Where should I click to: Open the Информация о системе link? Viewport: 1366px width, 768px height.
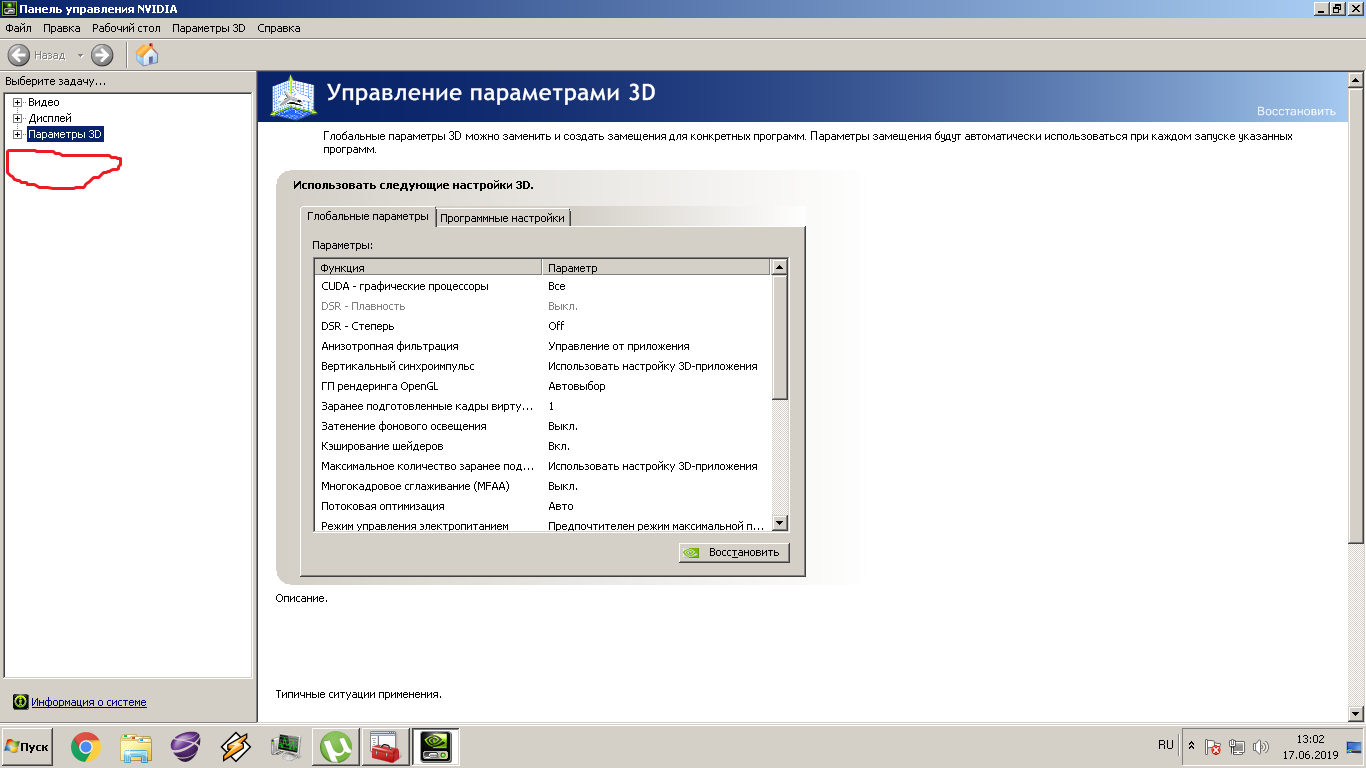88,702
